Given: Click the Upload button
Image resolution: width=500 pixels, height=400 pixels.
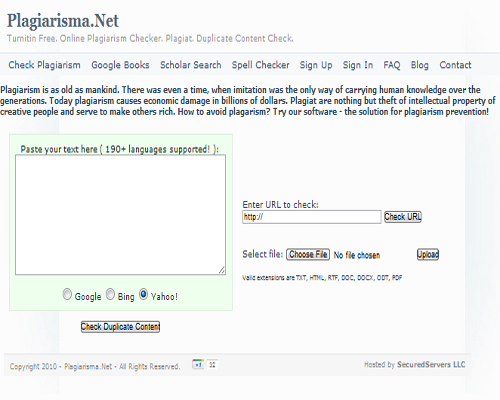Looking at the screenshot, I should (428, 255).
